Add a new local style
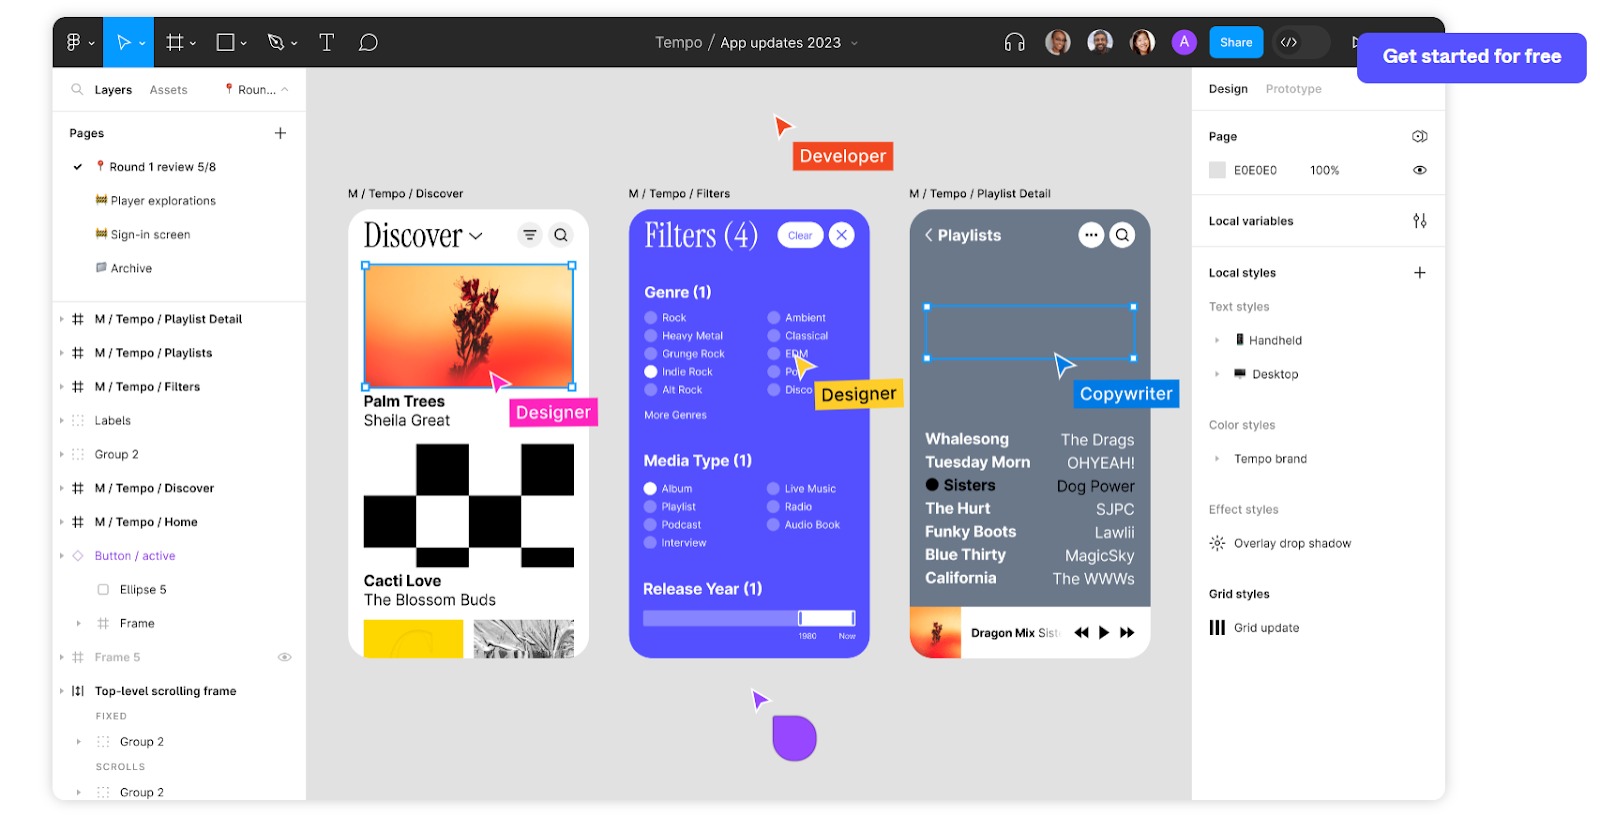This screenshot has width=1600, height=832. [1419, 273]
